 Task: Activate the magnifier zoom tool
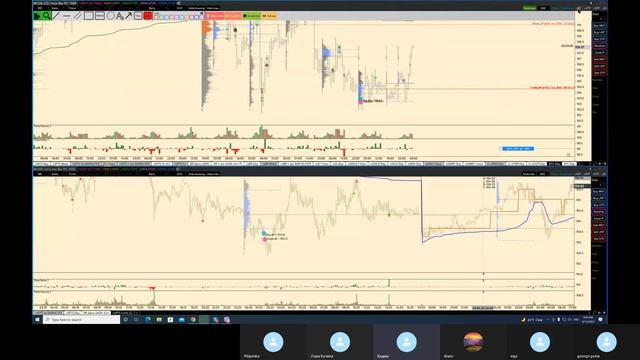pos(47,16)
